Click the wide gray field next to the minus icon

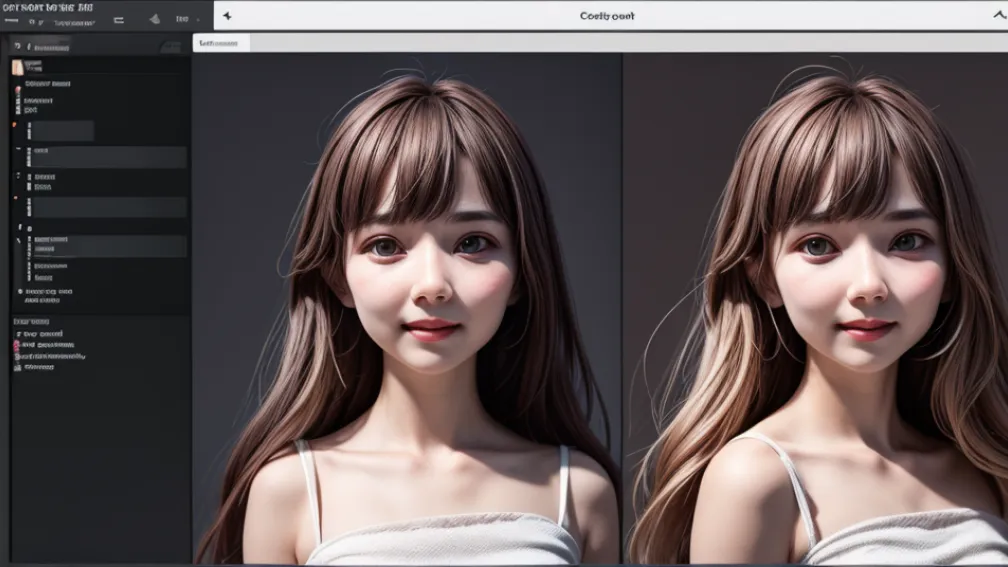[110, 158]
